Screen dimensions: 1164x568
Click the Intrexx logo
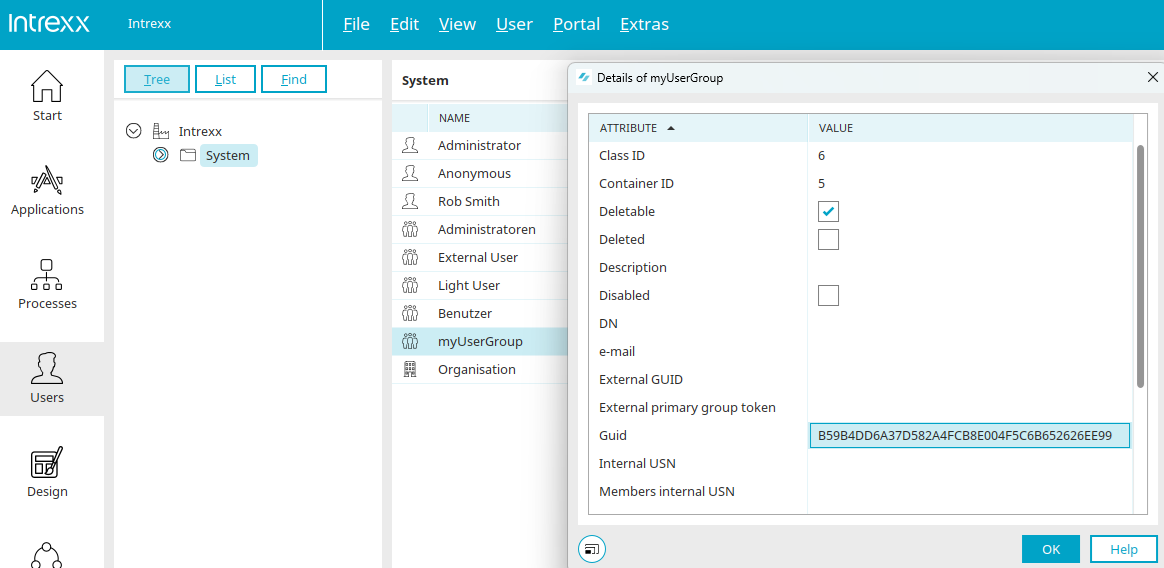click(49, 24)
